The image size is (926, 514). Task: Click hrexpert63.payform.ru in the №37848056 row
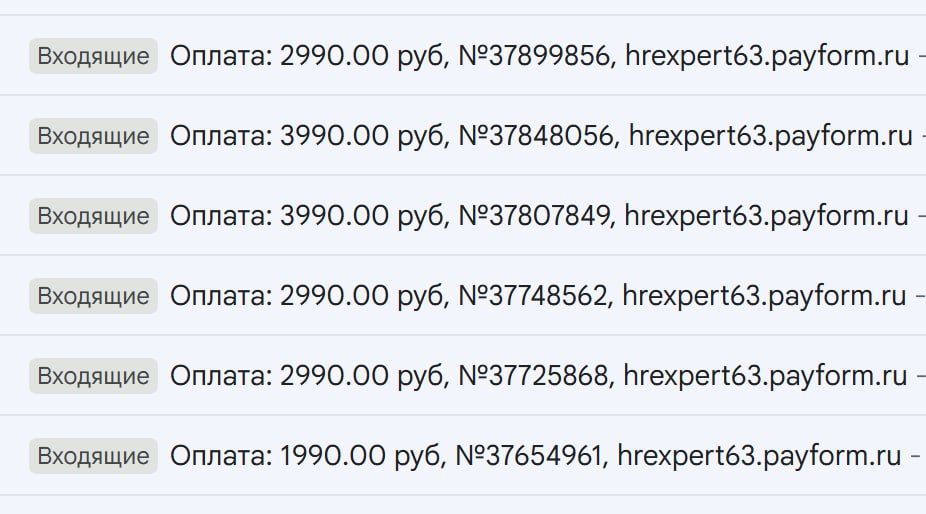tap(770, 136)
